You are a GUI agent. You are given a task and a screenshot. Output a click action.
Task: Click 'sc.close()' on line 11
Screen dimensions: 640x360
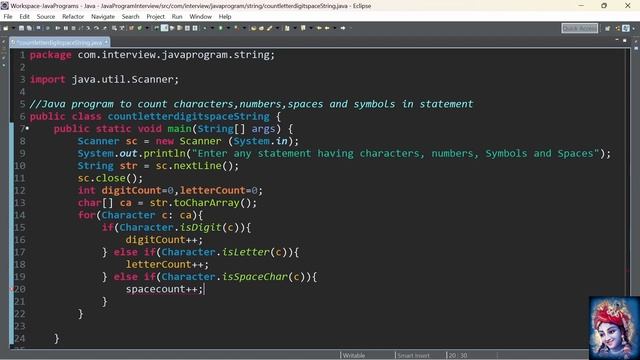pos(107,178)
